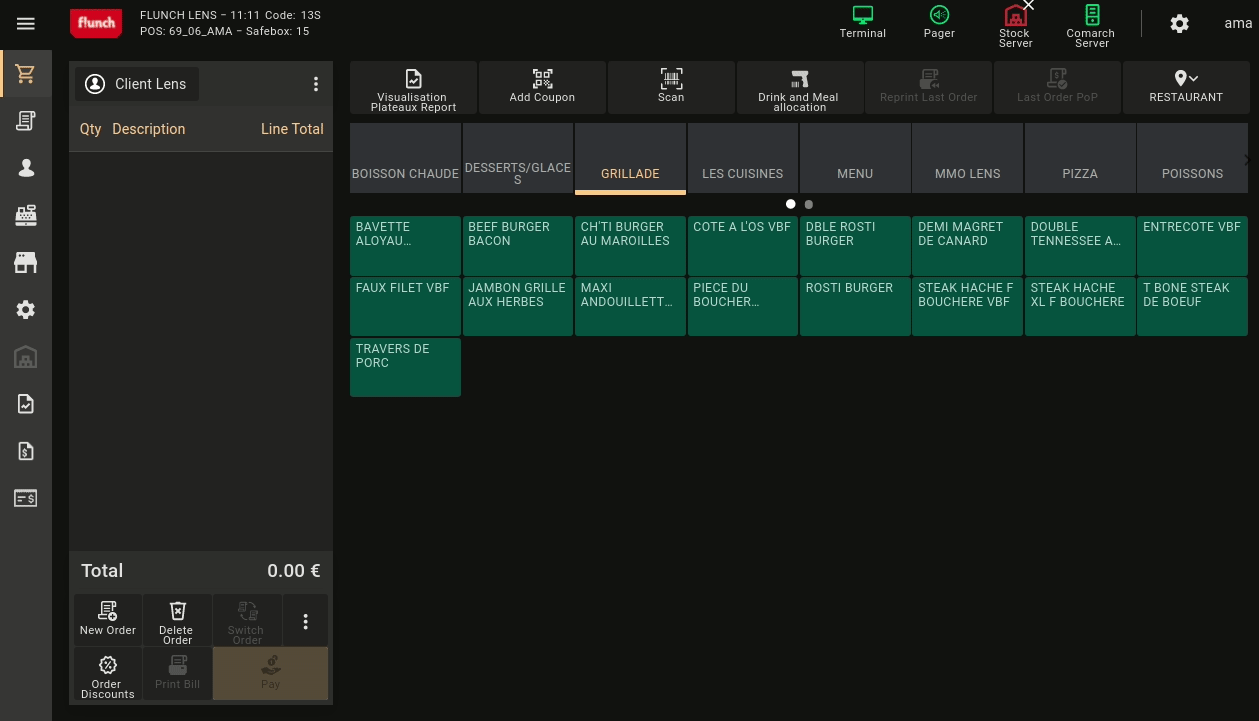
Task: Open the hamburger main menu
Action: pos(26,24)
